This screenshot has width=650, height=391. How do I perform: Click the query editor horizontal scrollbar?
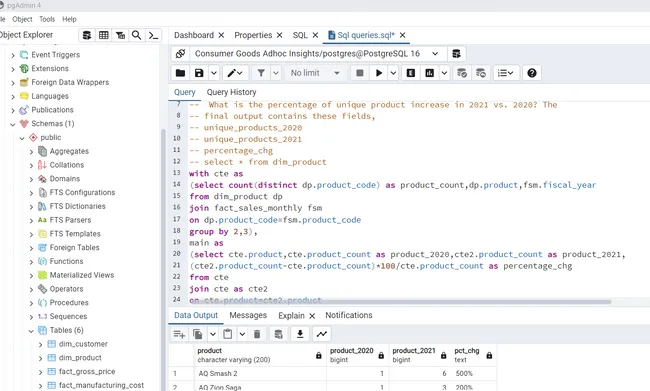(x=400, y=301)
